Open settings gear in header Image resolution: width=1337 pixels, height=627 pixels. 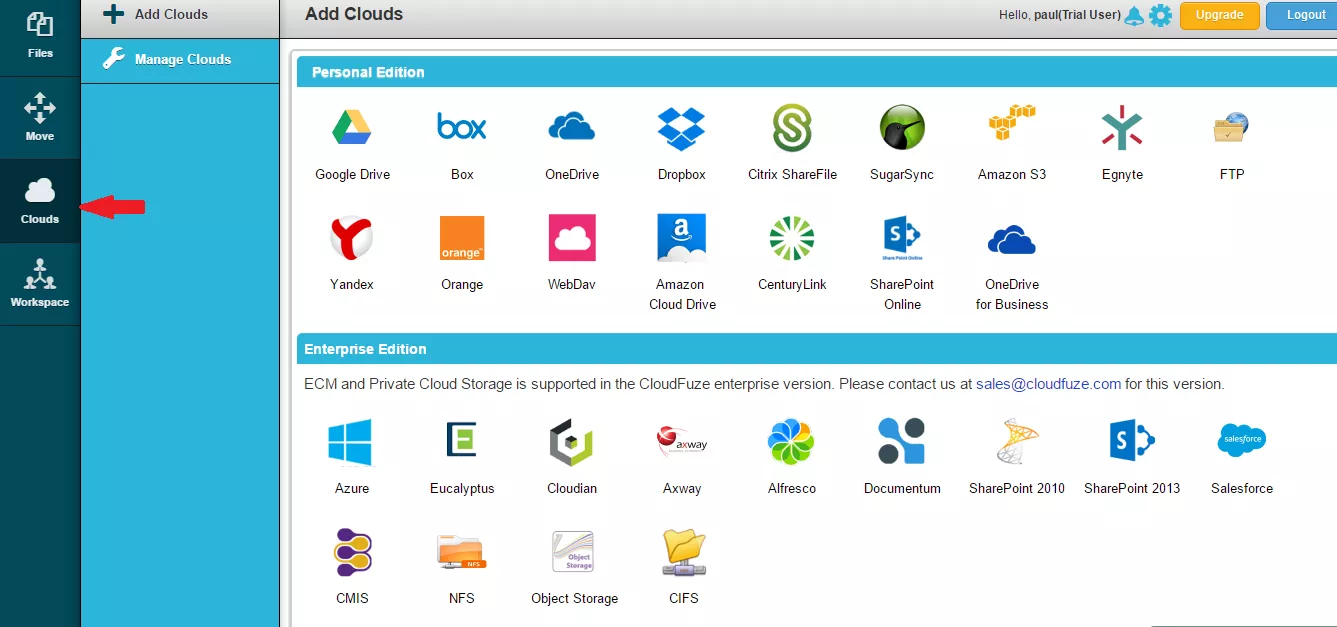pos(1160,15)
